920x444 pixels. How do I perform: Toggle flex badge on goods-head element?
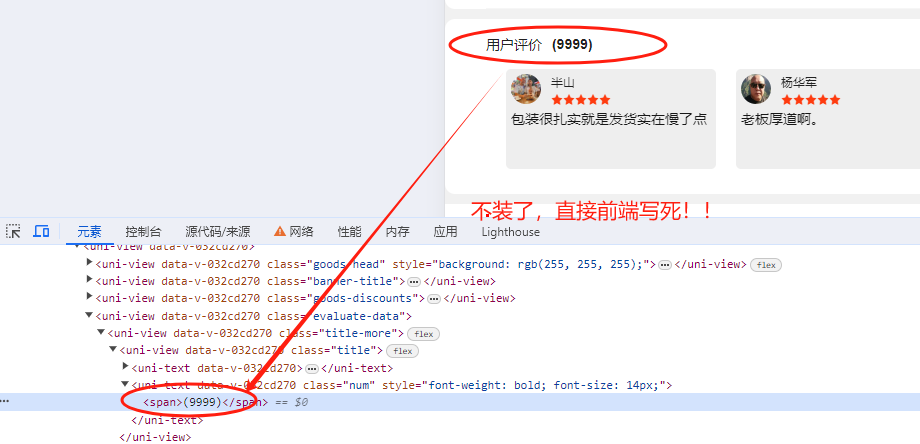[x=766, y=265]
